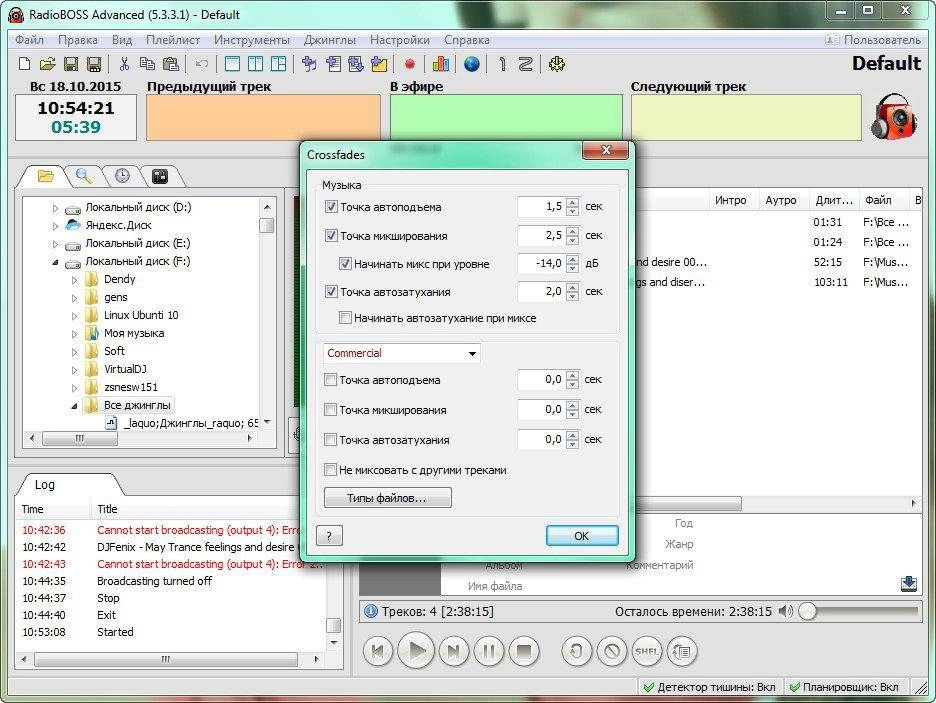
Task: Uncheck Начинать микс при уровне
Action: coord(345,263)
